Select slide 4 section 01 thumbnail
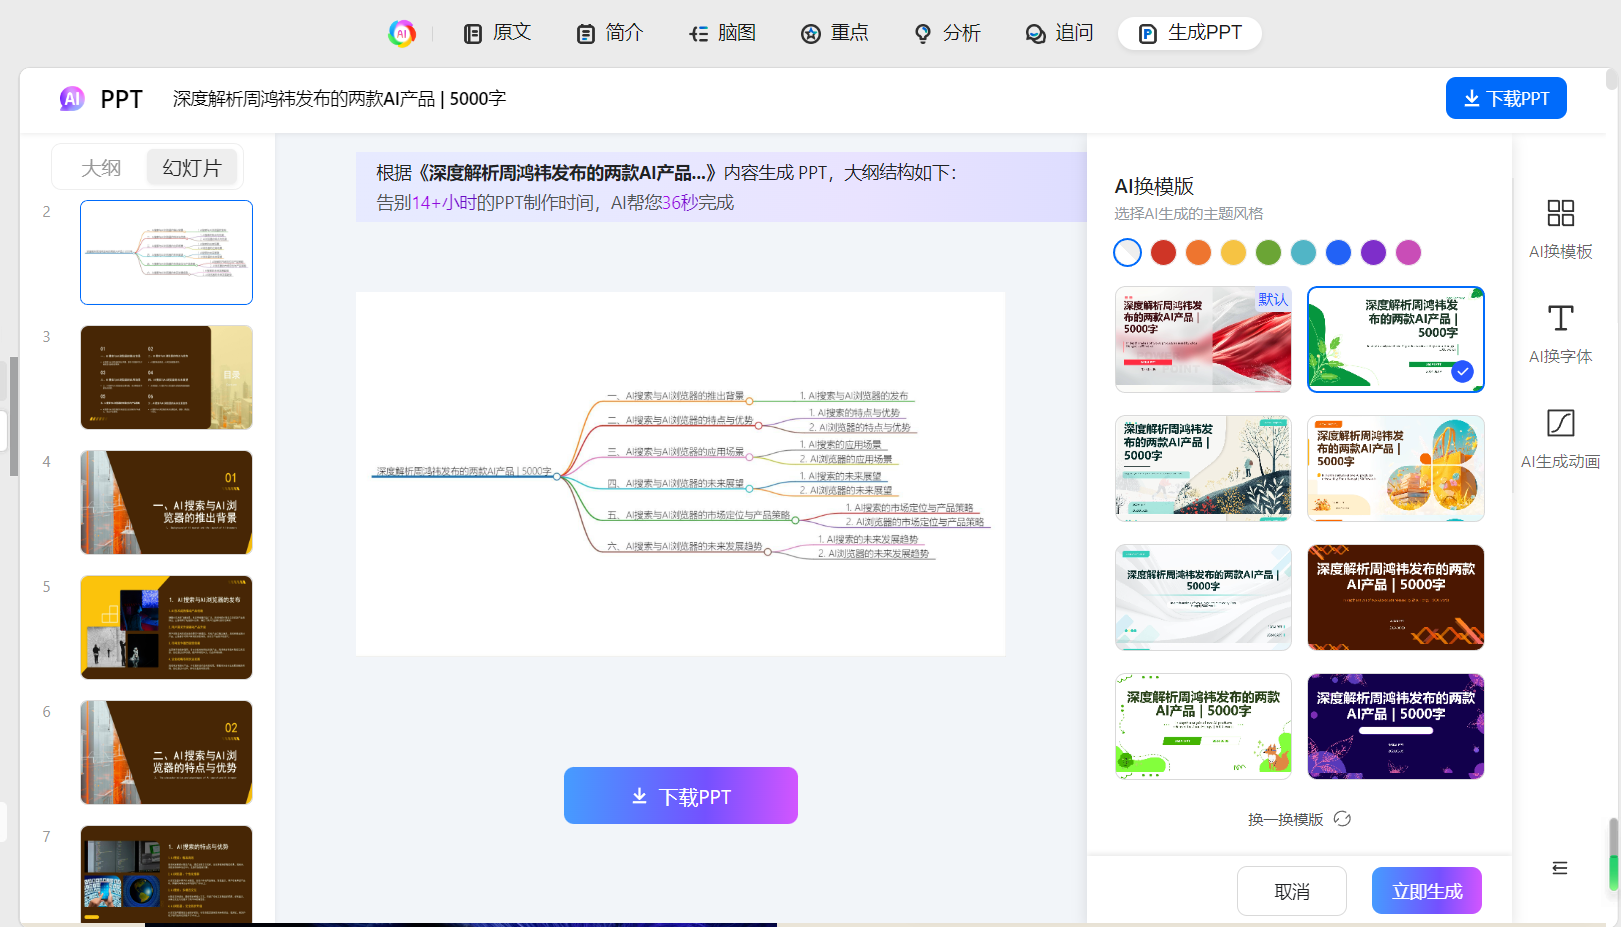 (x=166, y=502)
